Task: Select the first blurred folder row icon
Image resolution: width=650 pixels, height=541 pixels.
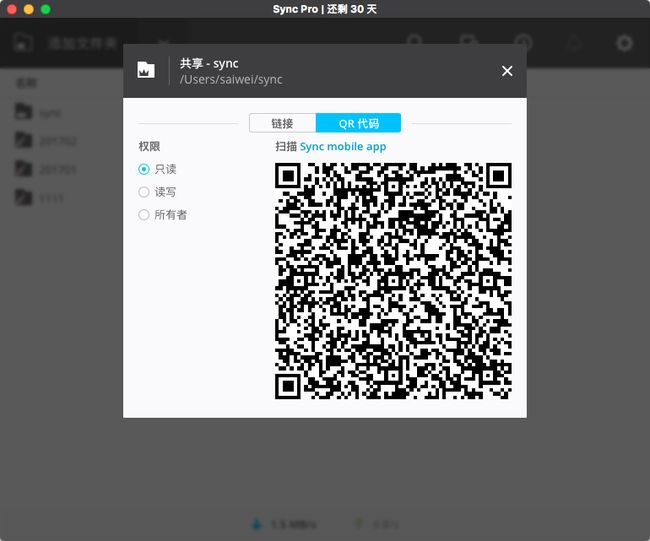Action: (x=23, y=112)
